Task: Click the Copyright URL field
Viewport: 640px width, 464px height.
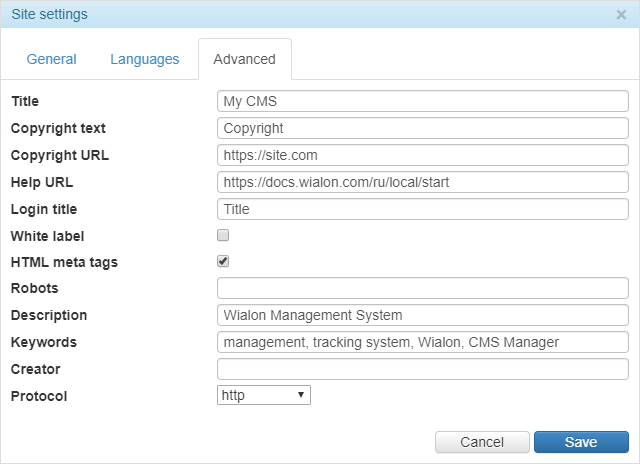Action: [422, 155]
